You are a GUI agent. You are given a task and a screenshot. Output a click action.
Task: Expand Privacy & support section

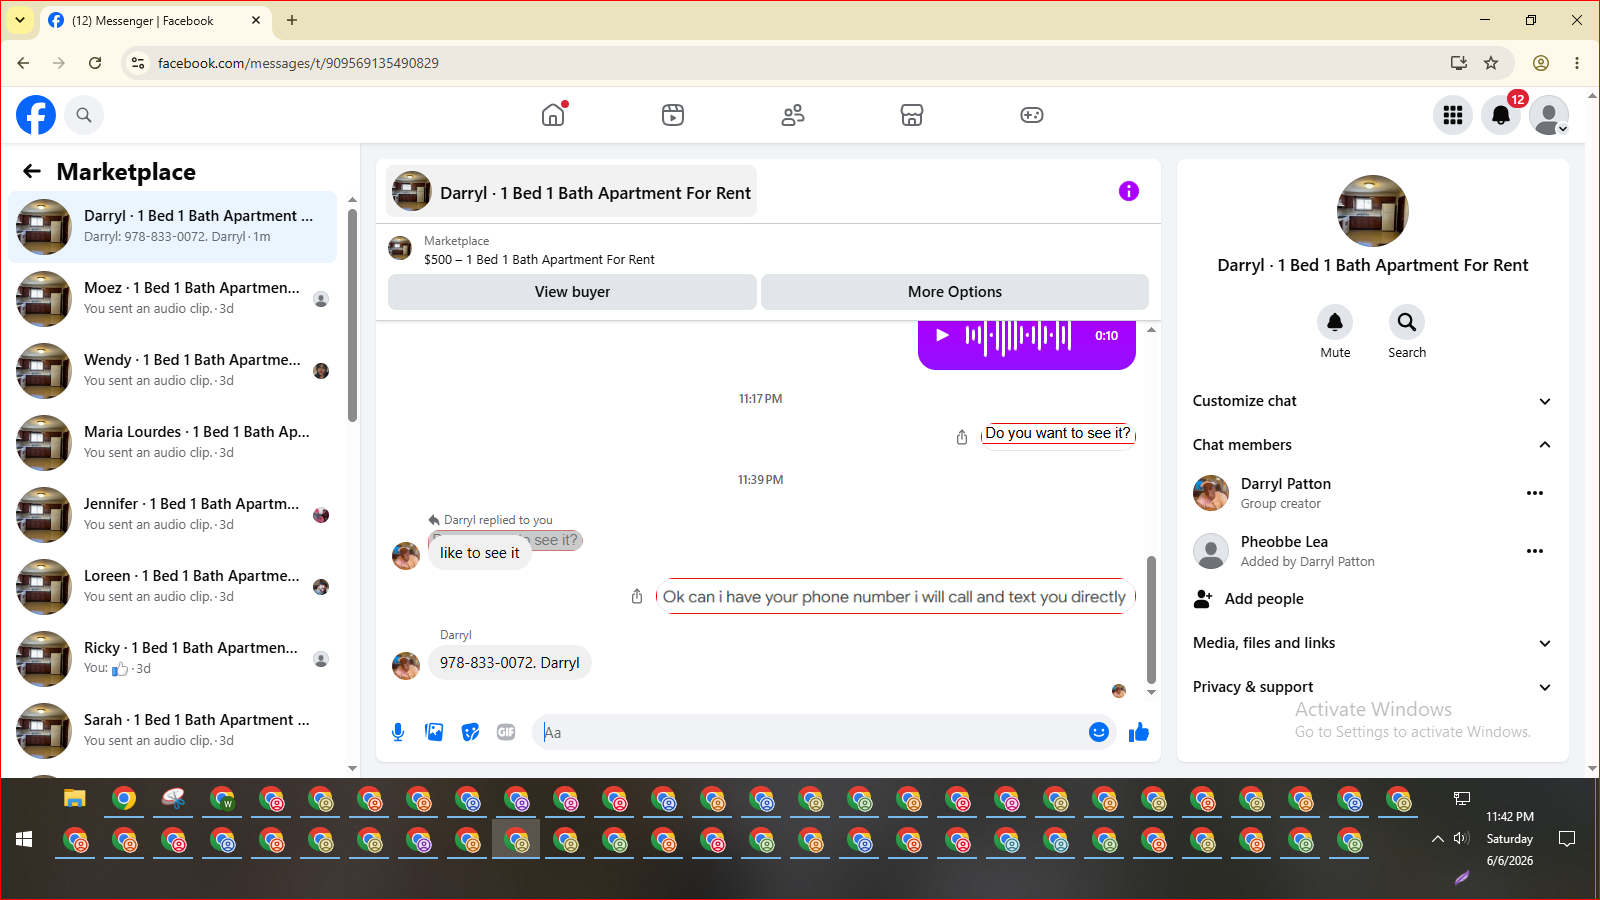(x=1372, y=687)
